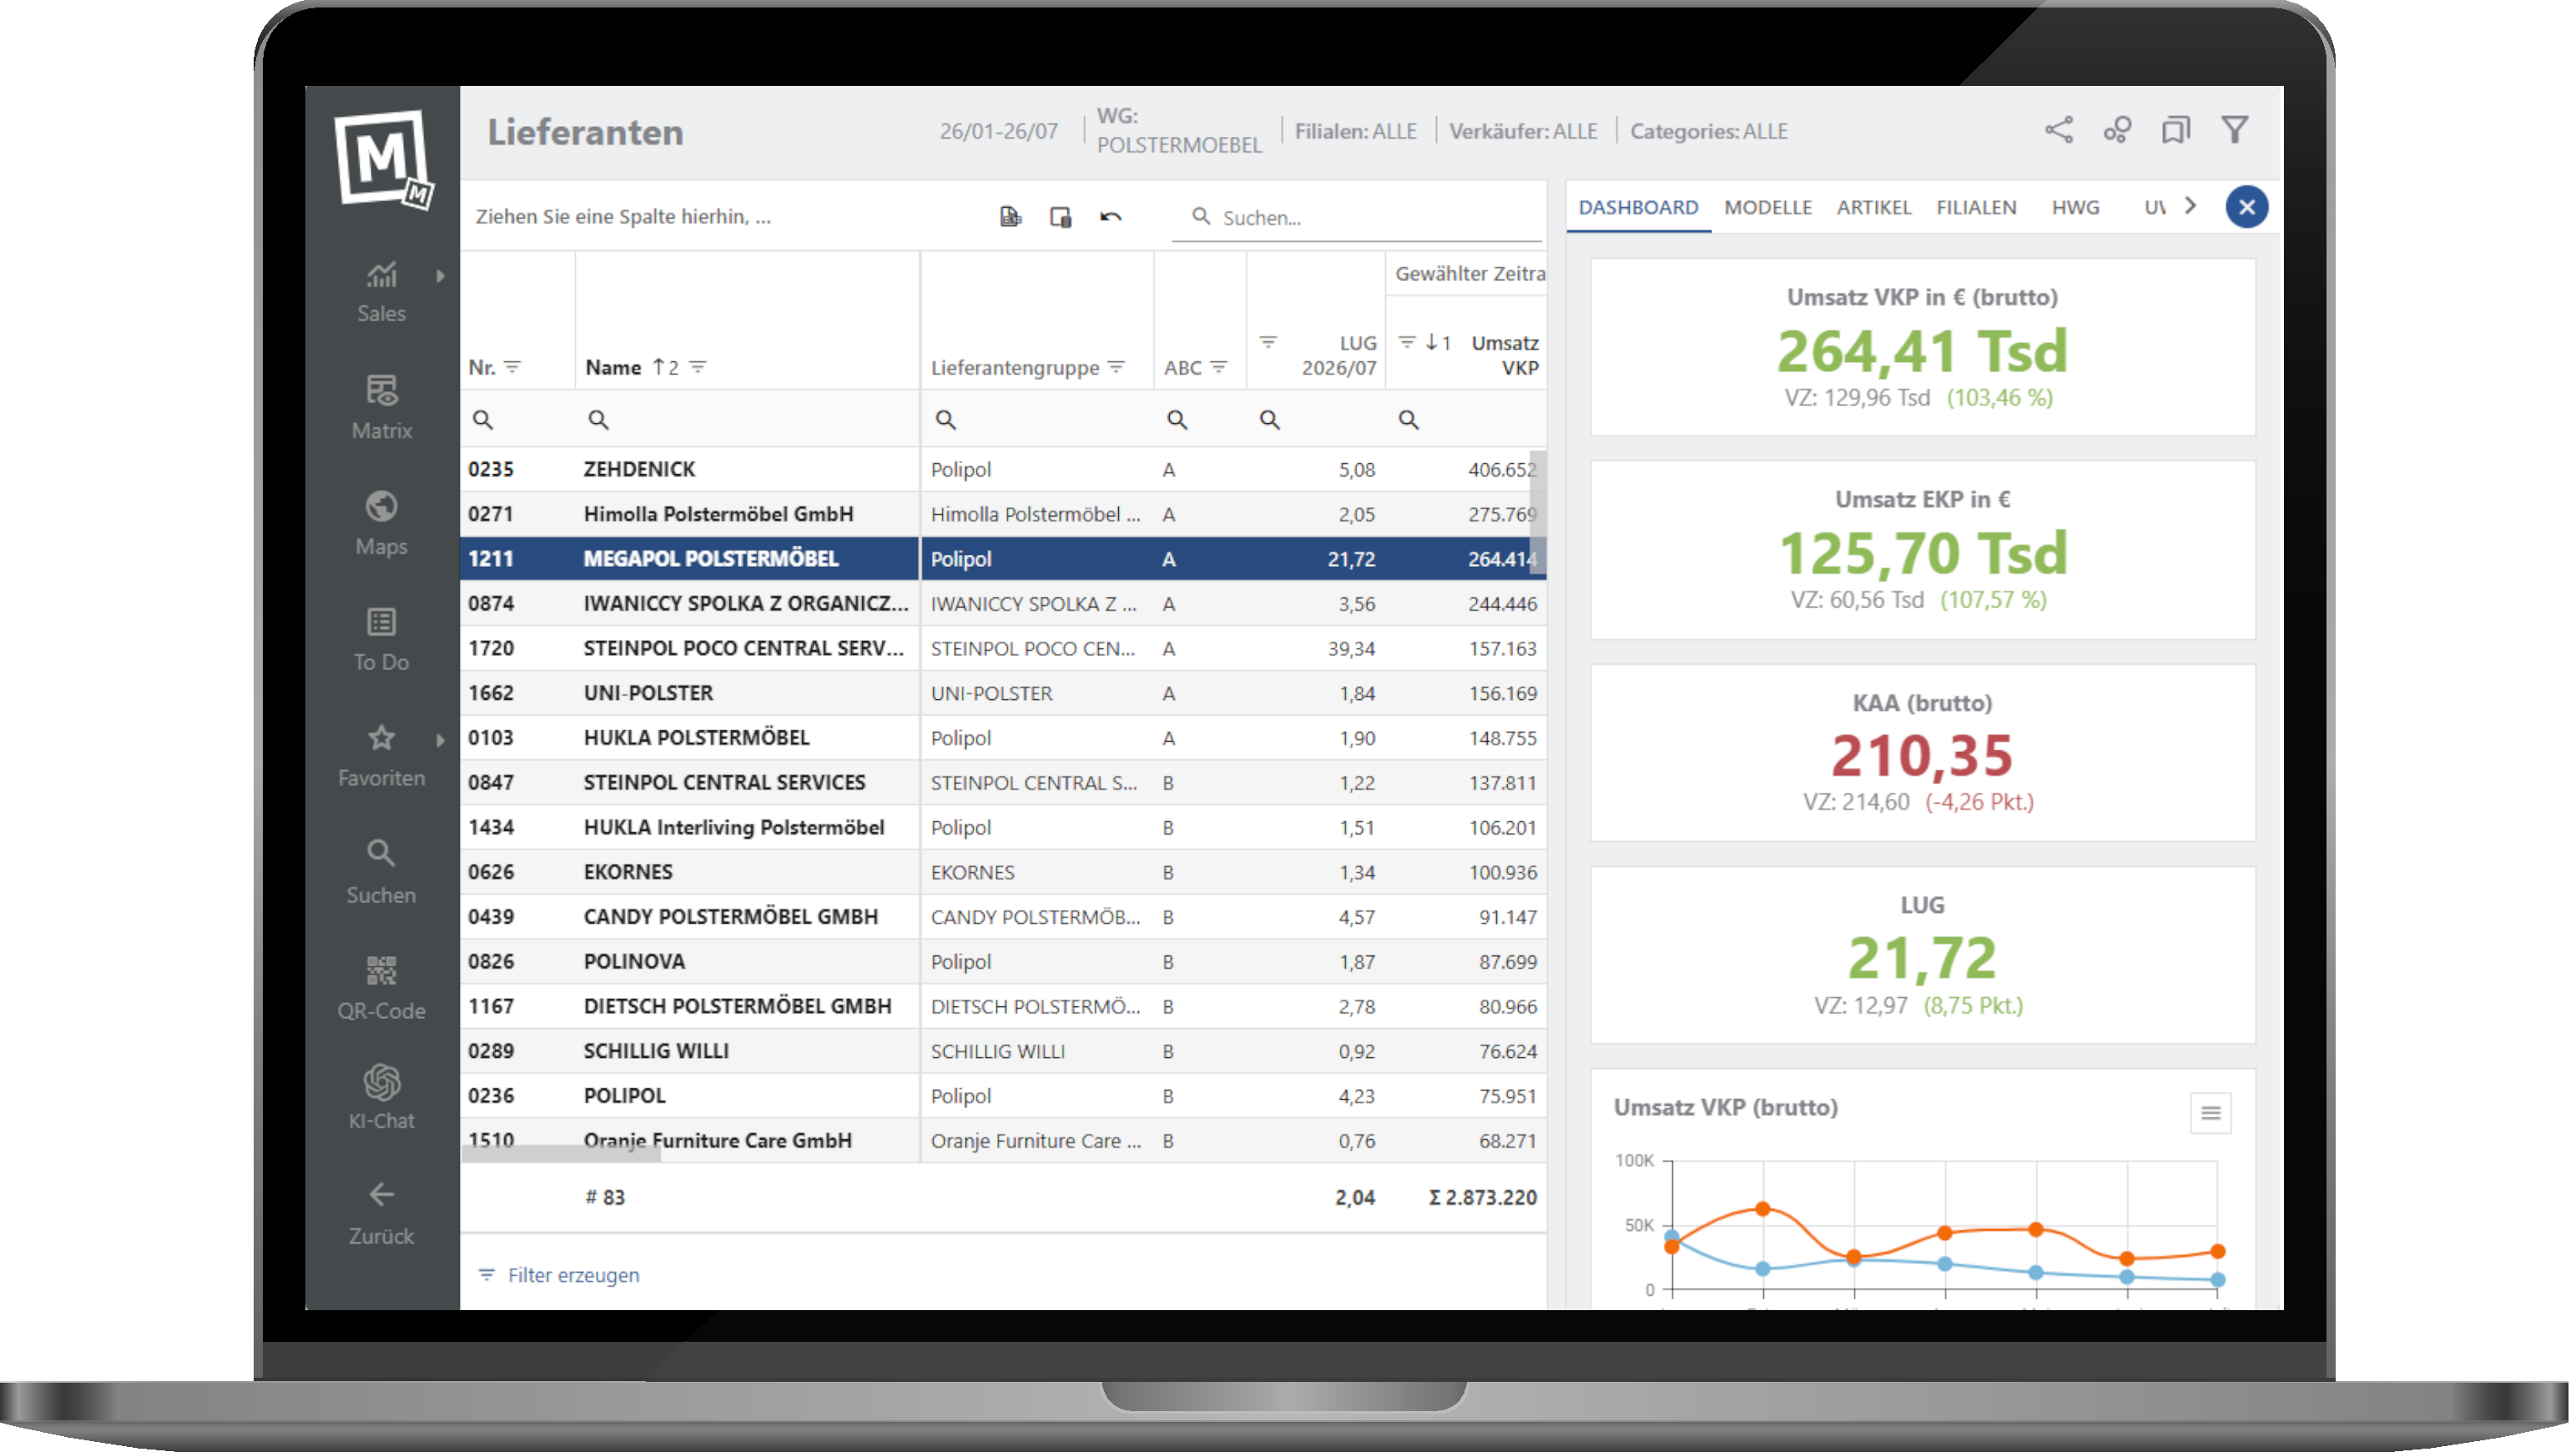
Task: Open the funnel filter icon in header
Action: click(x=2234, y=130)
